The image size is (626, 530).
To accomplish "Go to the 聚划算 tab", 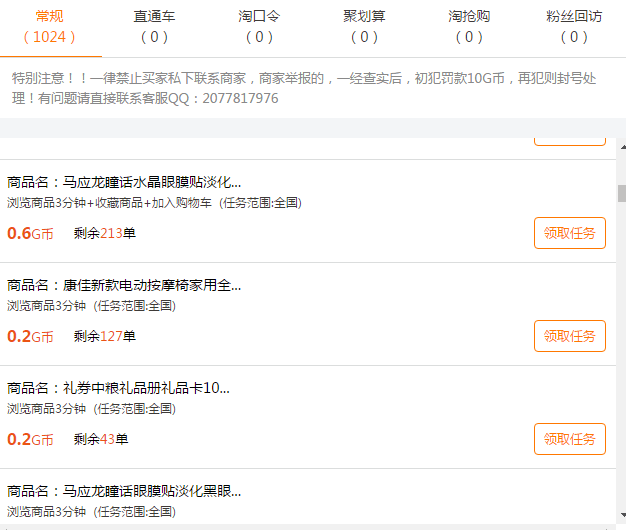I will point(363,27).
